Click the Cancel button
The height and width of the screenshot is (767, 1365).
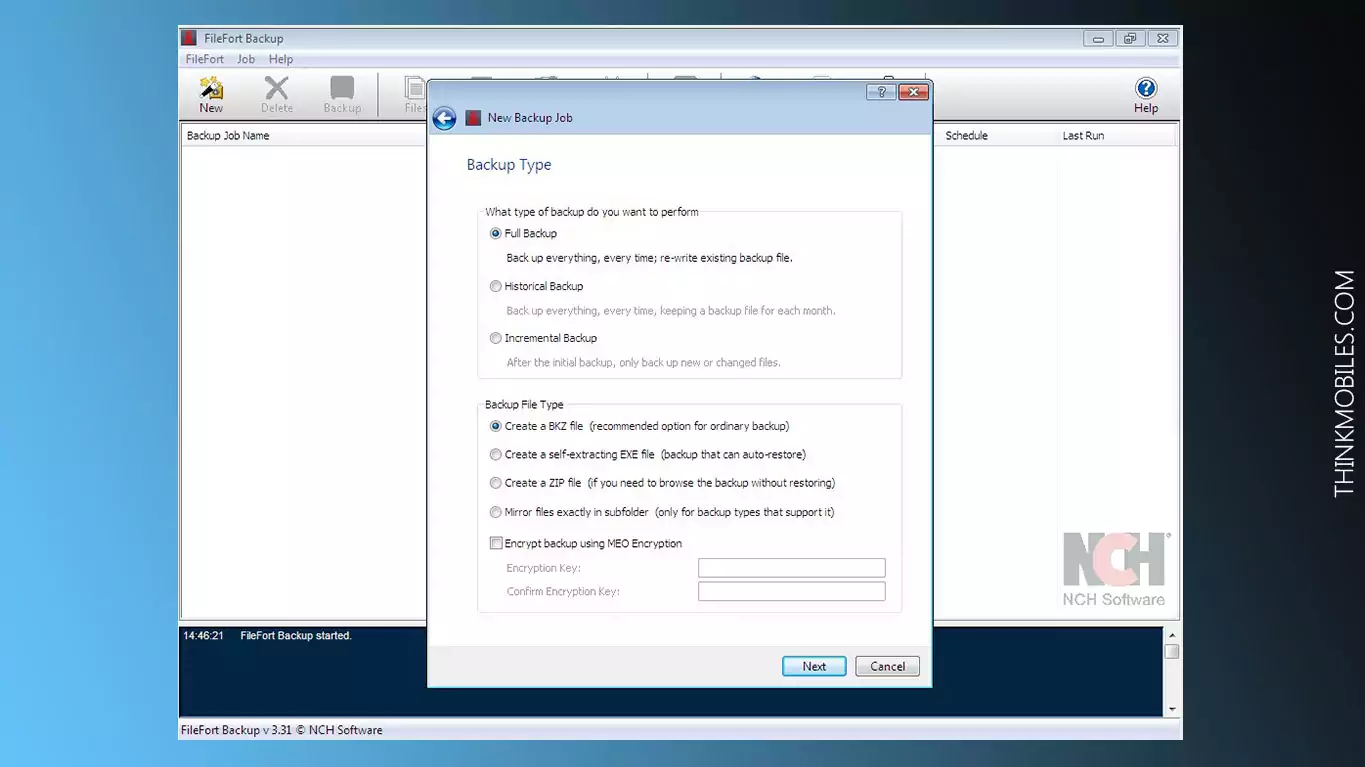887,666
